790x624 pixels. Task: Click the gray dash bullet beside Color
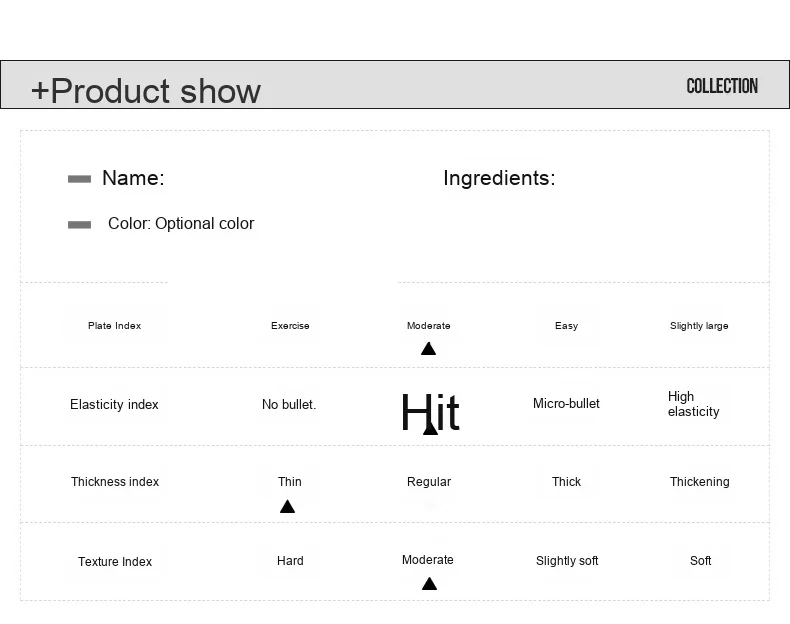point(79,225)
